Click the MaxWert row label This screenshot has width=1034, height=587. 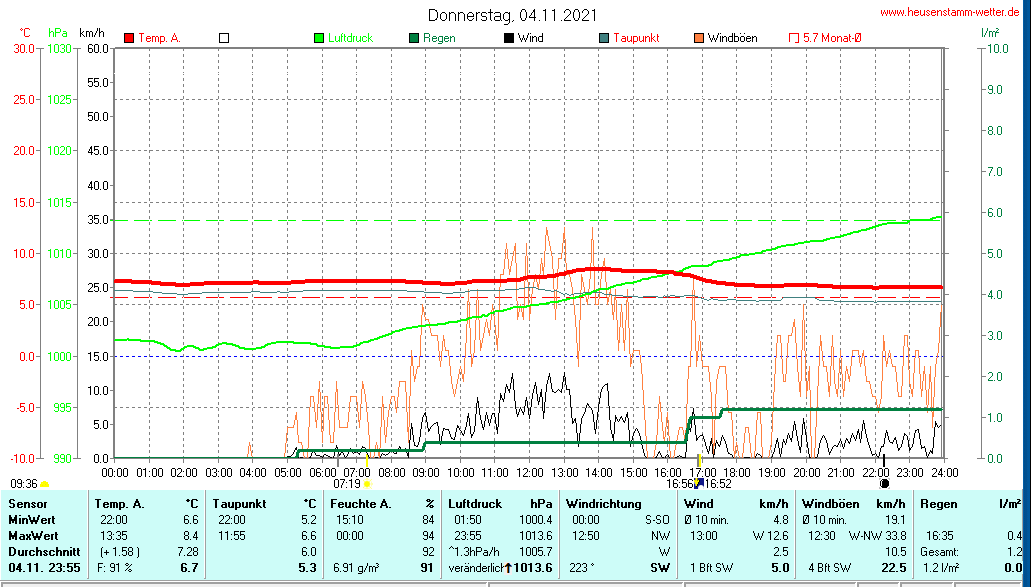(x=30, y=536)
